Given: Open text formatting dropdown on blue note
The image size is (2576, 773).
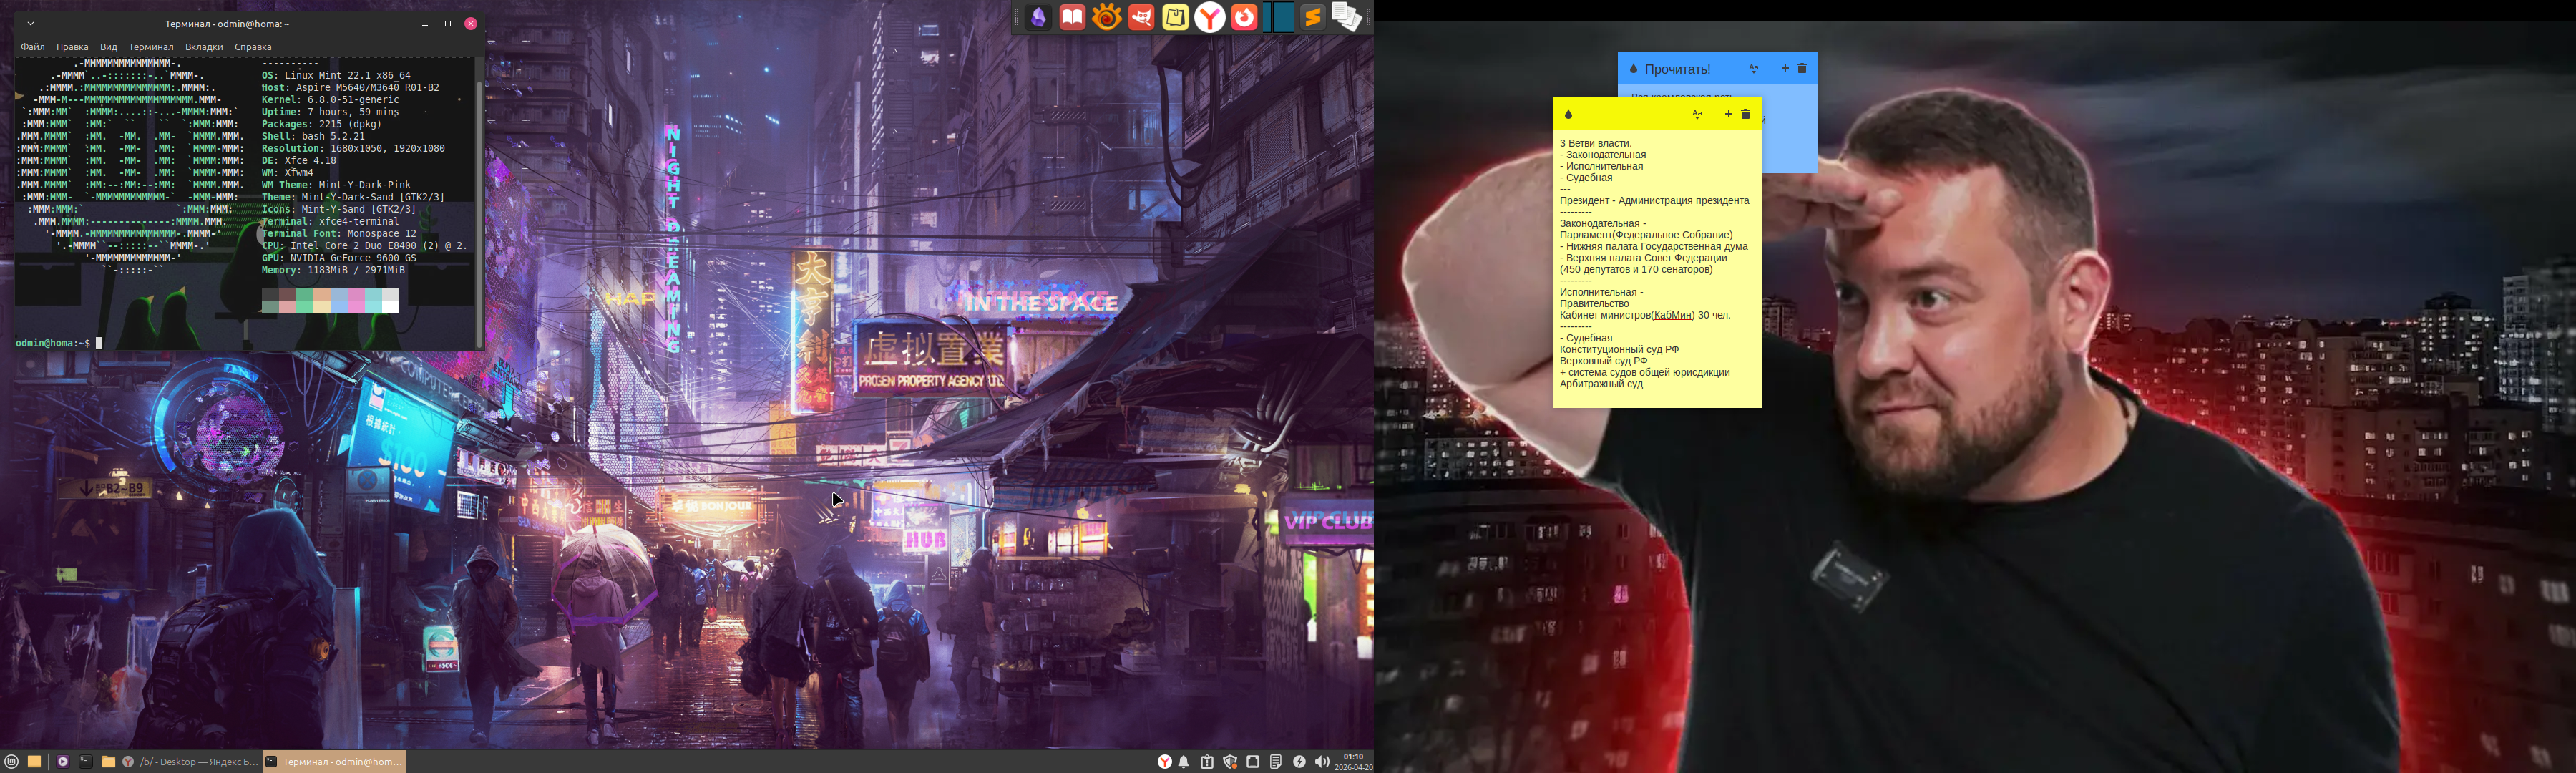Looking at the screenshot, I should click(x=1754, y=69).
